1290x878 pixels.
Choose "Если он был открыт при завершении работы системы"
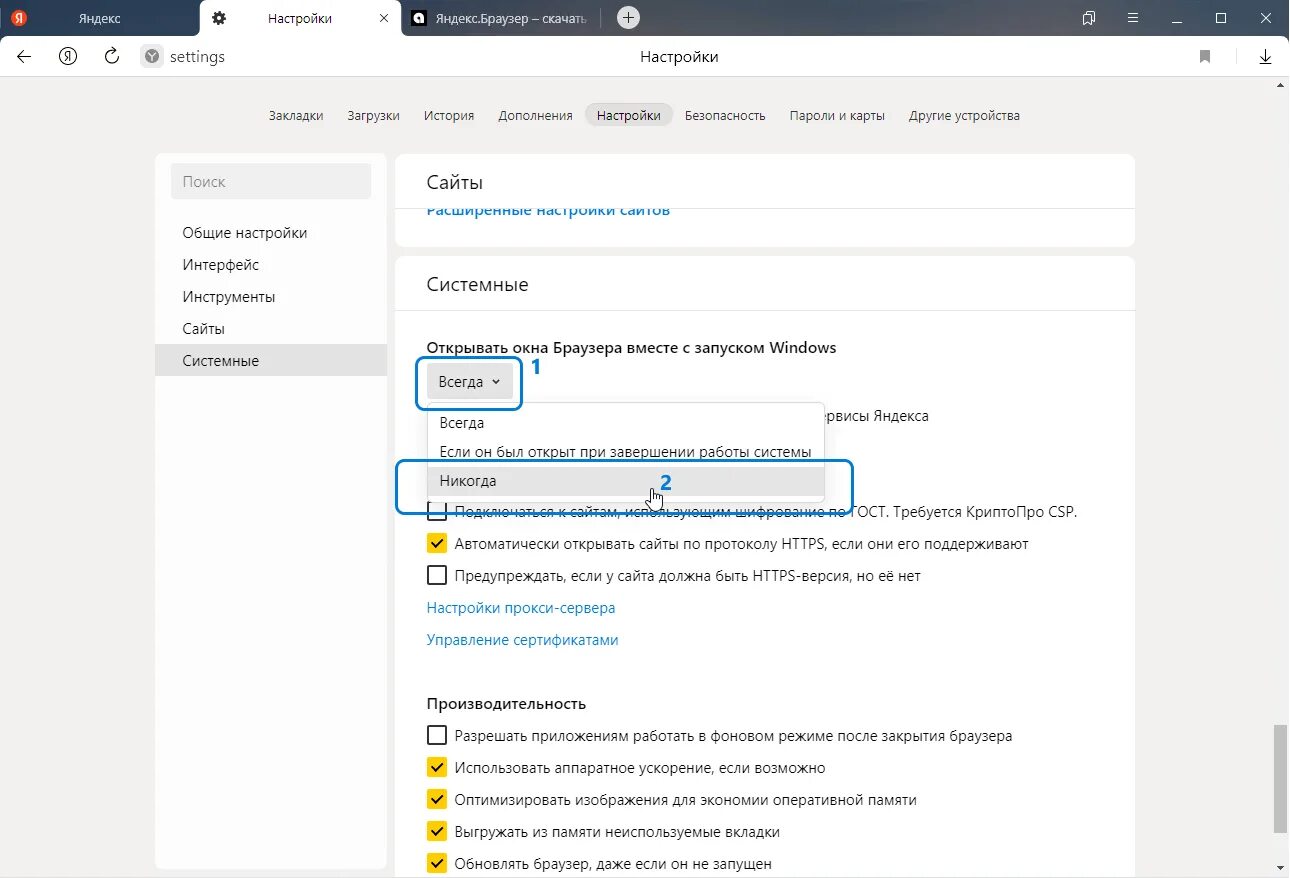click(625, 452)
